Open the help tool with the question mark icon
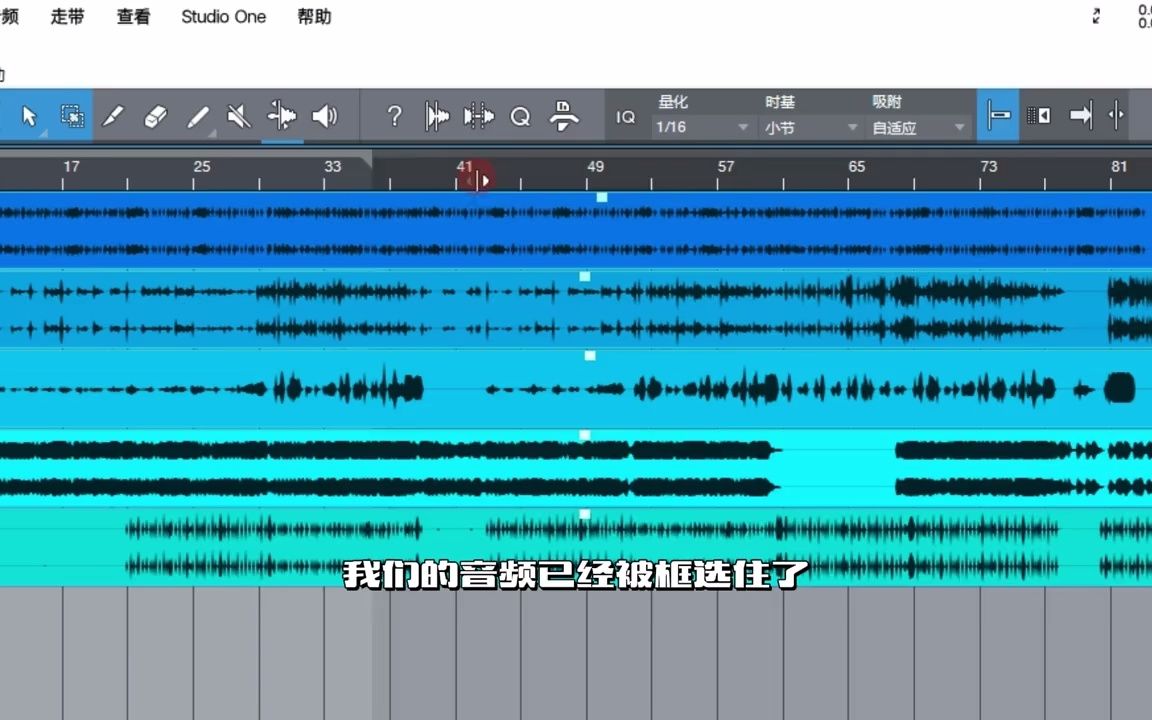The width and height of the screenshot is (1152, 720). (x=394, y=116)
